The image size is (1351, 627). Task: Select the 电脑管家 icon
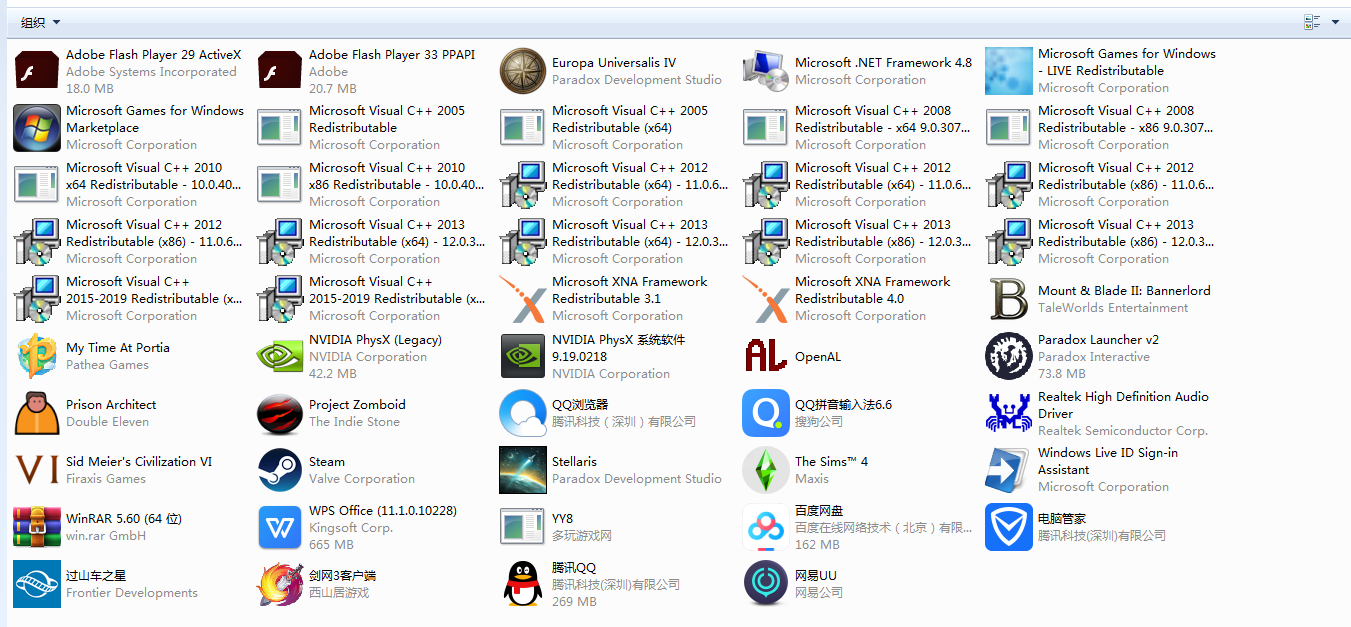(x=1009, y=527)
